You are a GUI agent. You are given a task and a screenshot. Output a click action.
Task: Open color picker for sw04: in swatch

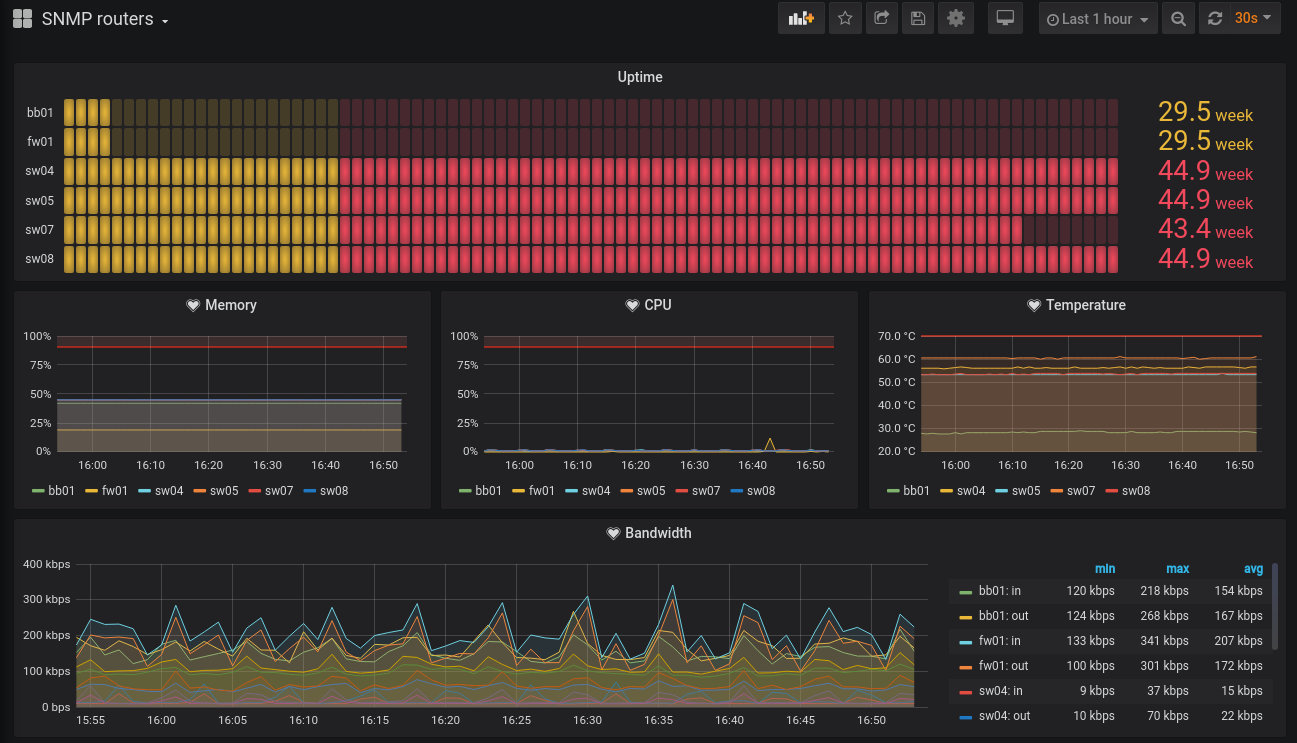coord(965,692)
